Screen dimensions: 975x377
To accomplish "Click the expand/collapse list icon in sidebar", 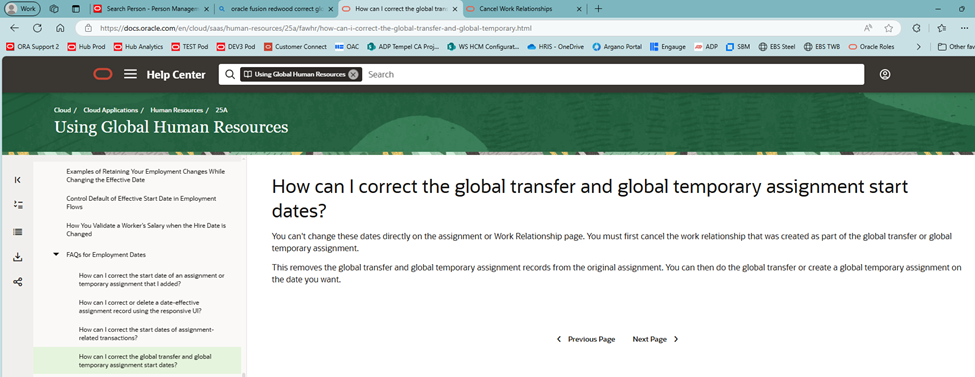I will 17,205.
